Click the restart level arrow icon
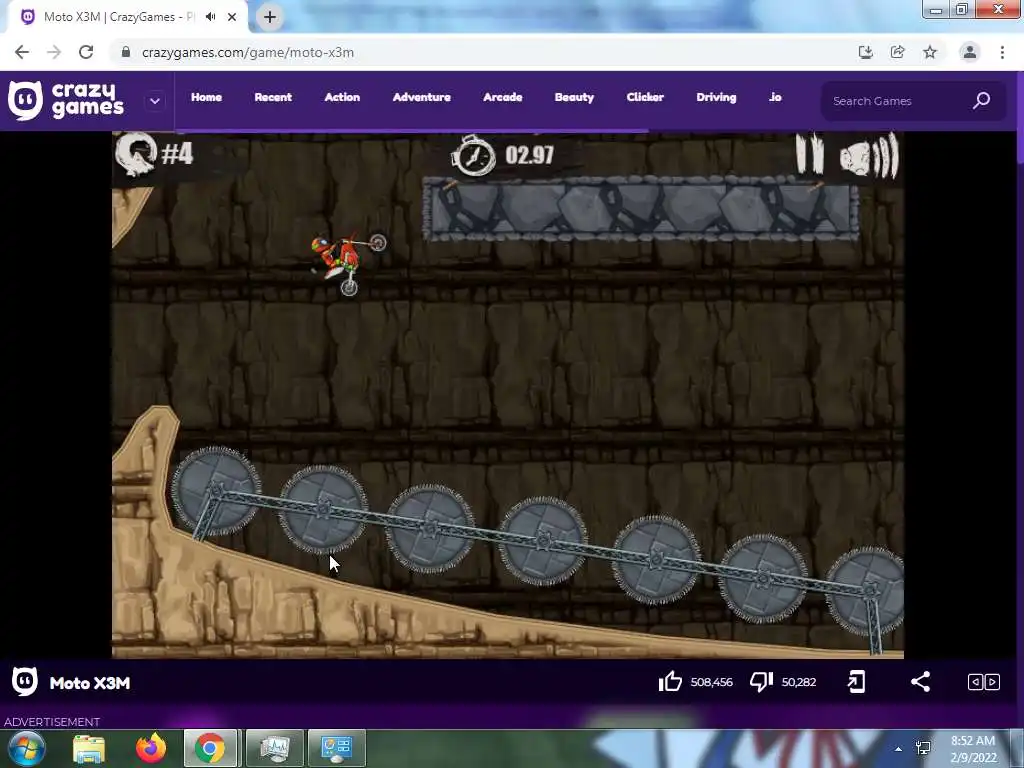 [x=136, y=154]
